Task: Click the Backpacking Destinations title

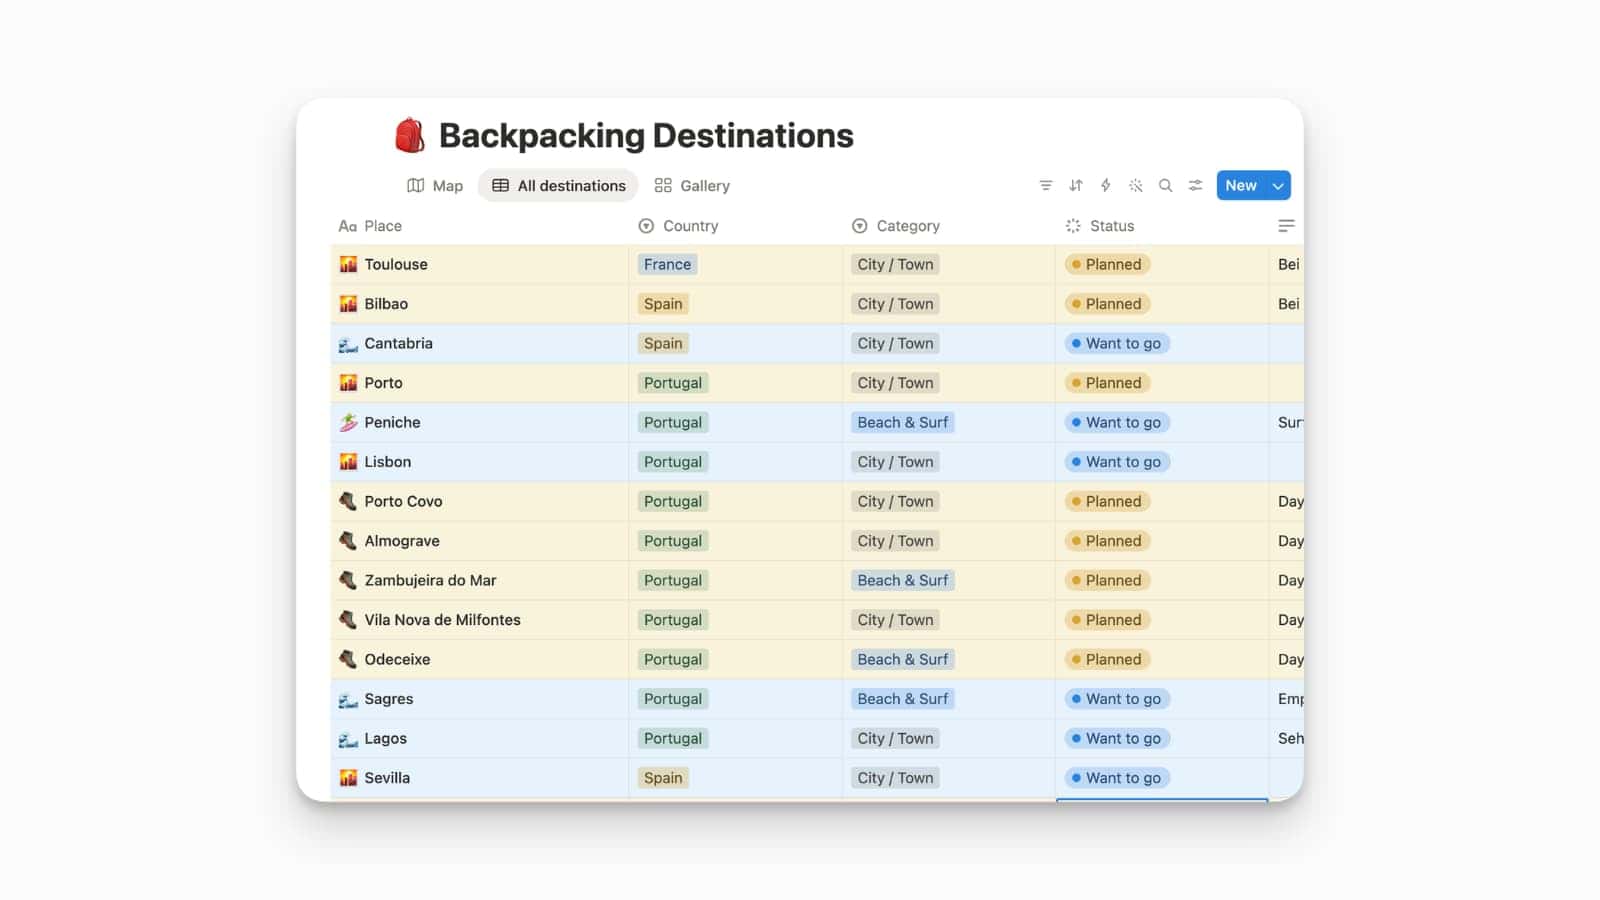Action: pyautogui.click(x=646, y=136)
